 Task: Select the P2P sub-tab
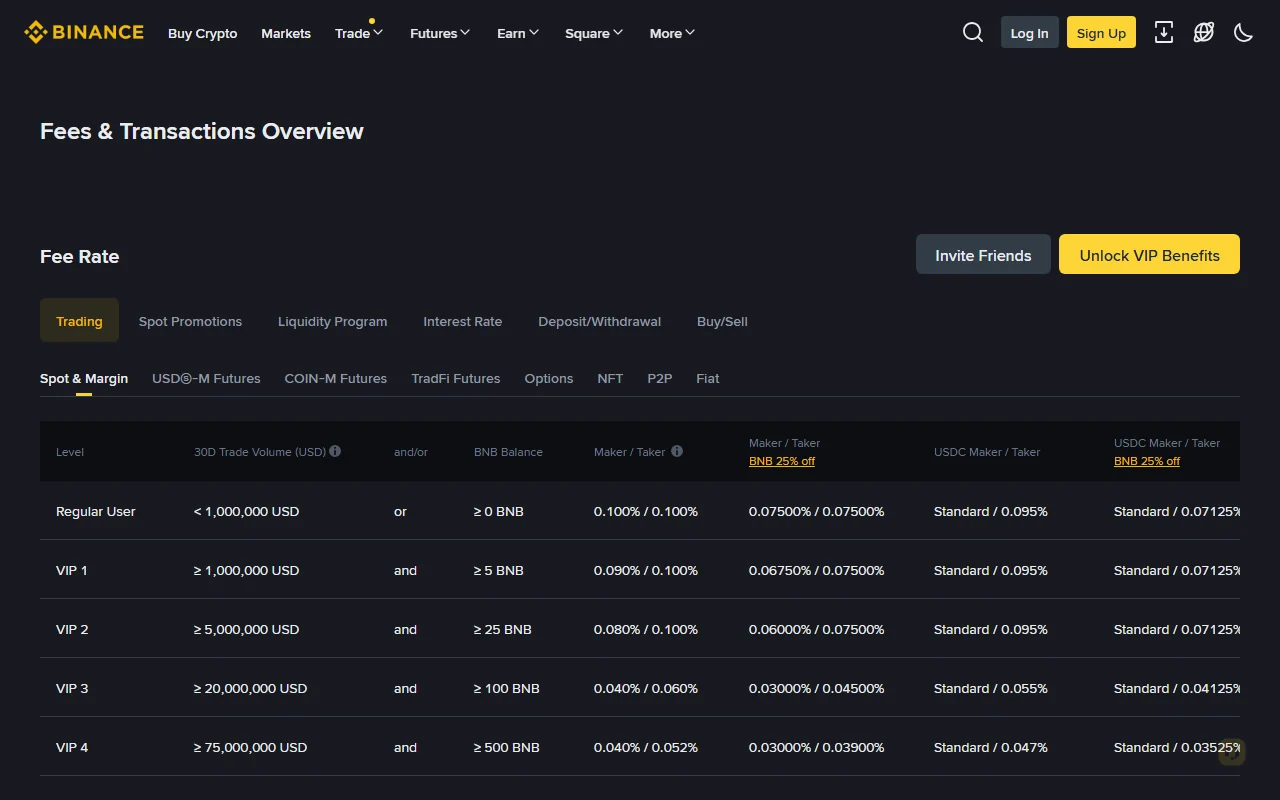[x=660, y=378]
